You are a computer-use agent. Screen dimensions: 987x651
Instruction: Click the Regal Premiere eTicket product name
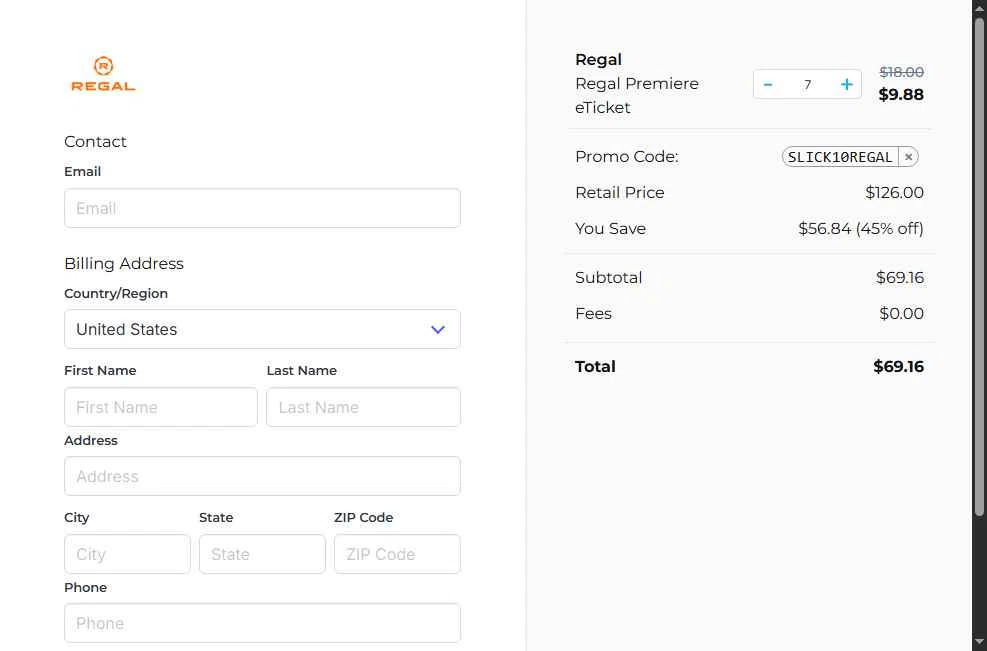click(637, 96)
